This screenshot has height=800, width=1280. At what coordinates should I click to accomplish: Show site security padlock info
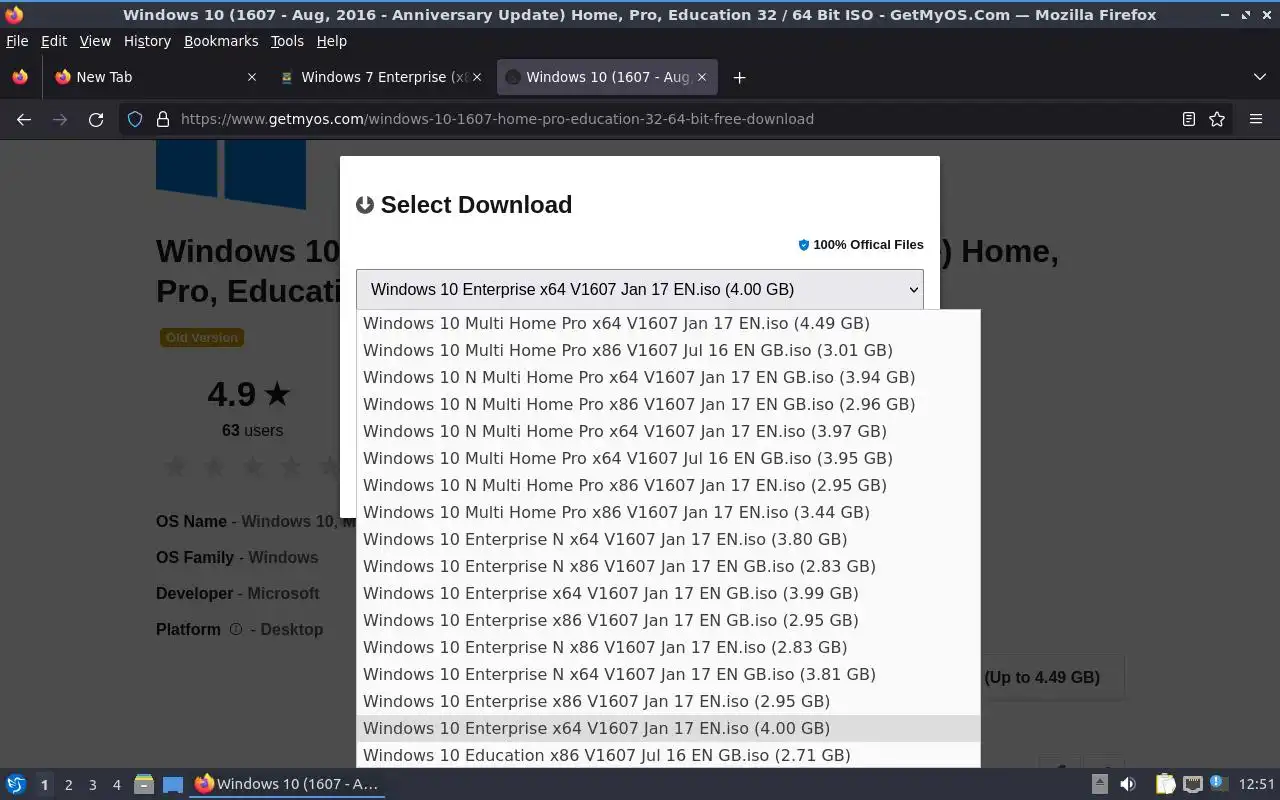tap(163, 119)
